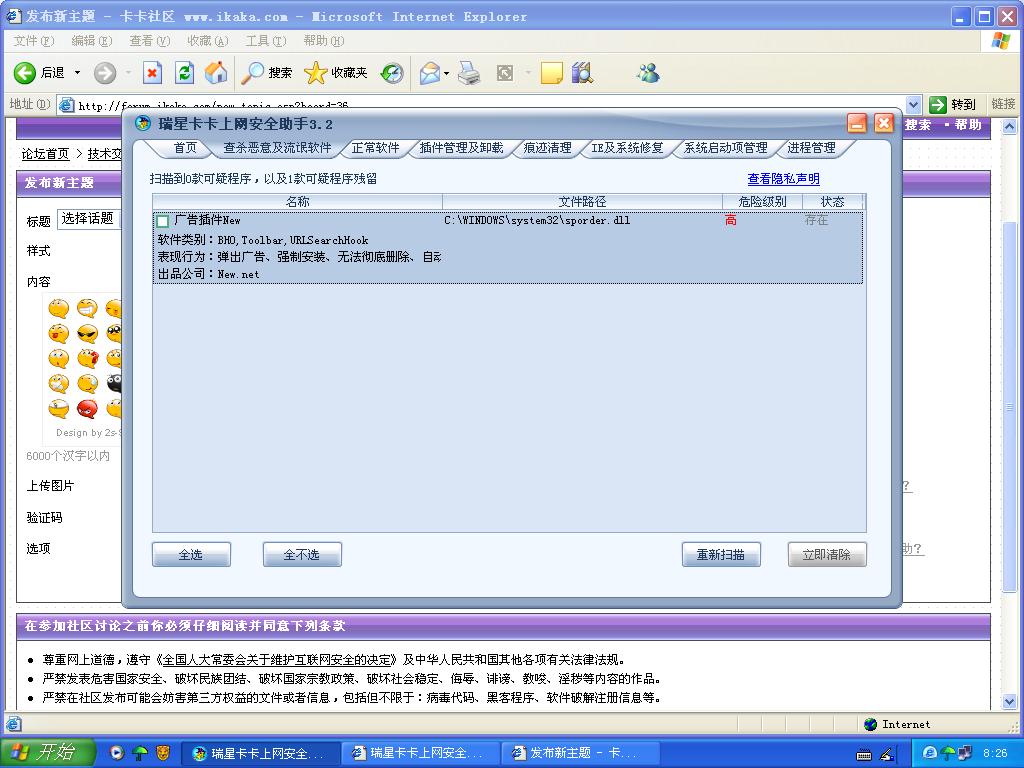Click the scrollbar down arrow
1024x768 pixels.
point(1010,702)
